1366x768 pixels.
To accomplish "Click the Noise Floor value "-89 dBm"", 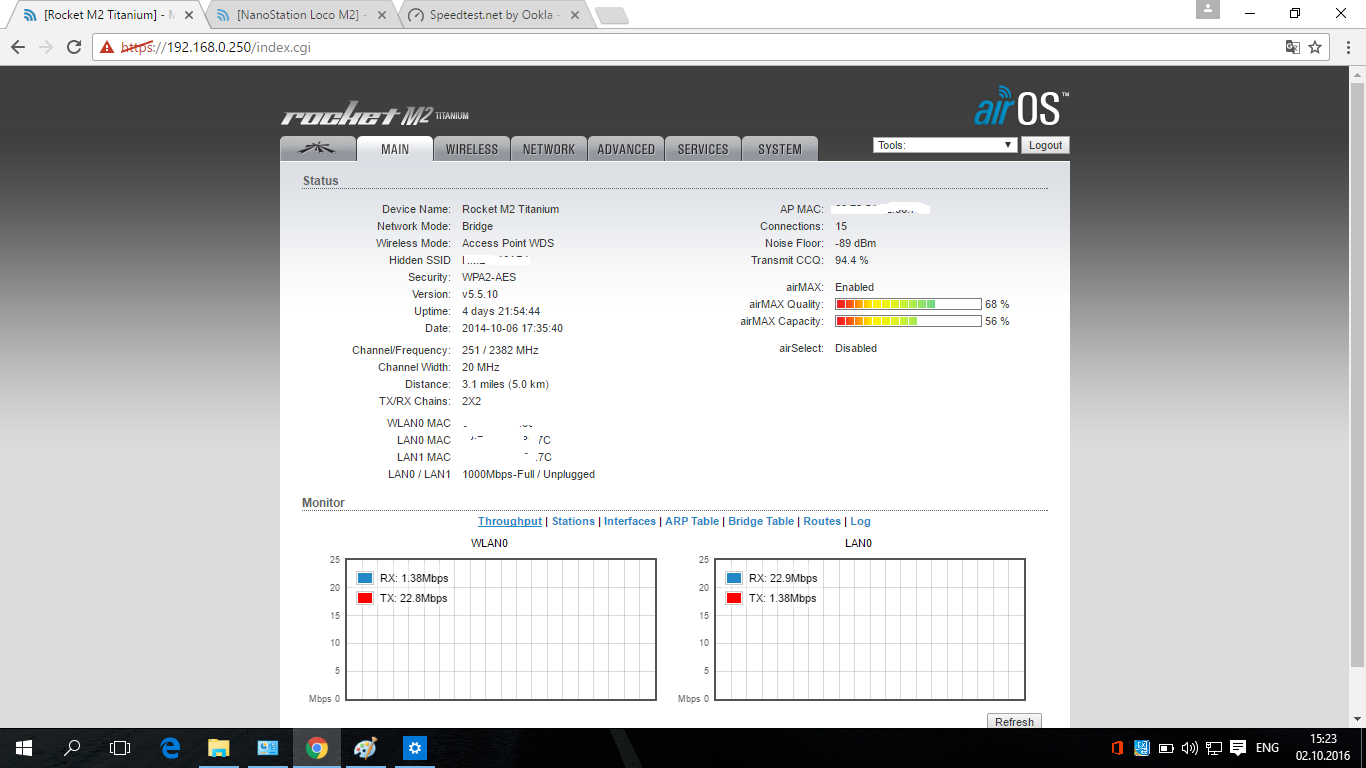I will click(856, 243).
